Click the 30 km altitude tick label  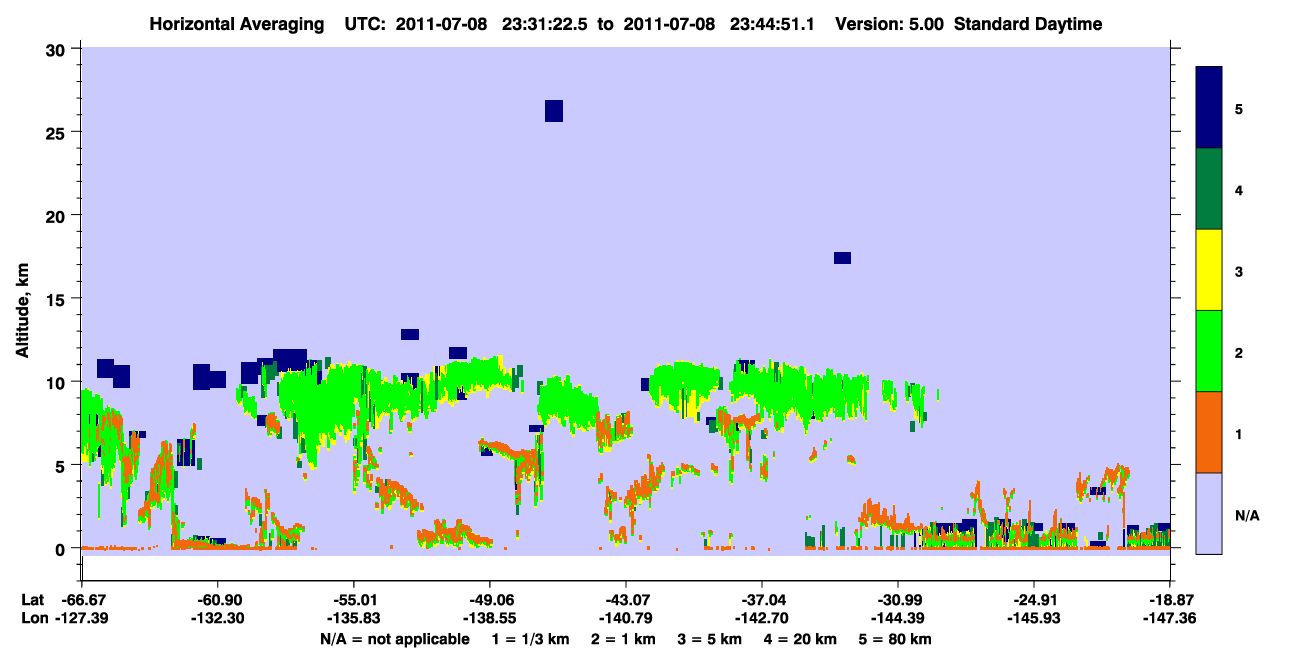click(x=57, y=49)
